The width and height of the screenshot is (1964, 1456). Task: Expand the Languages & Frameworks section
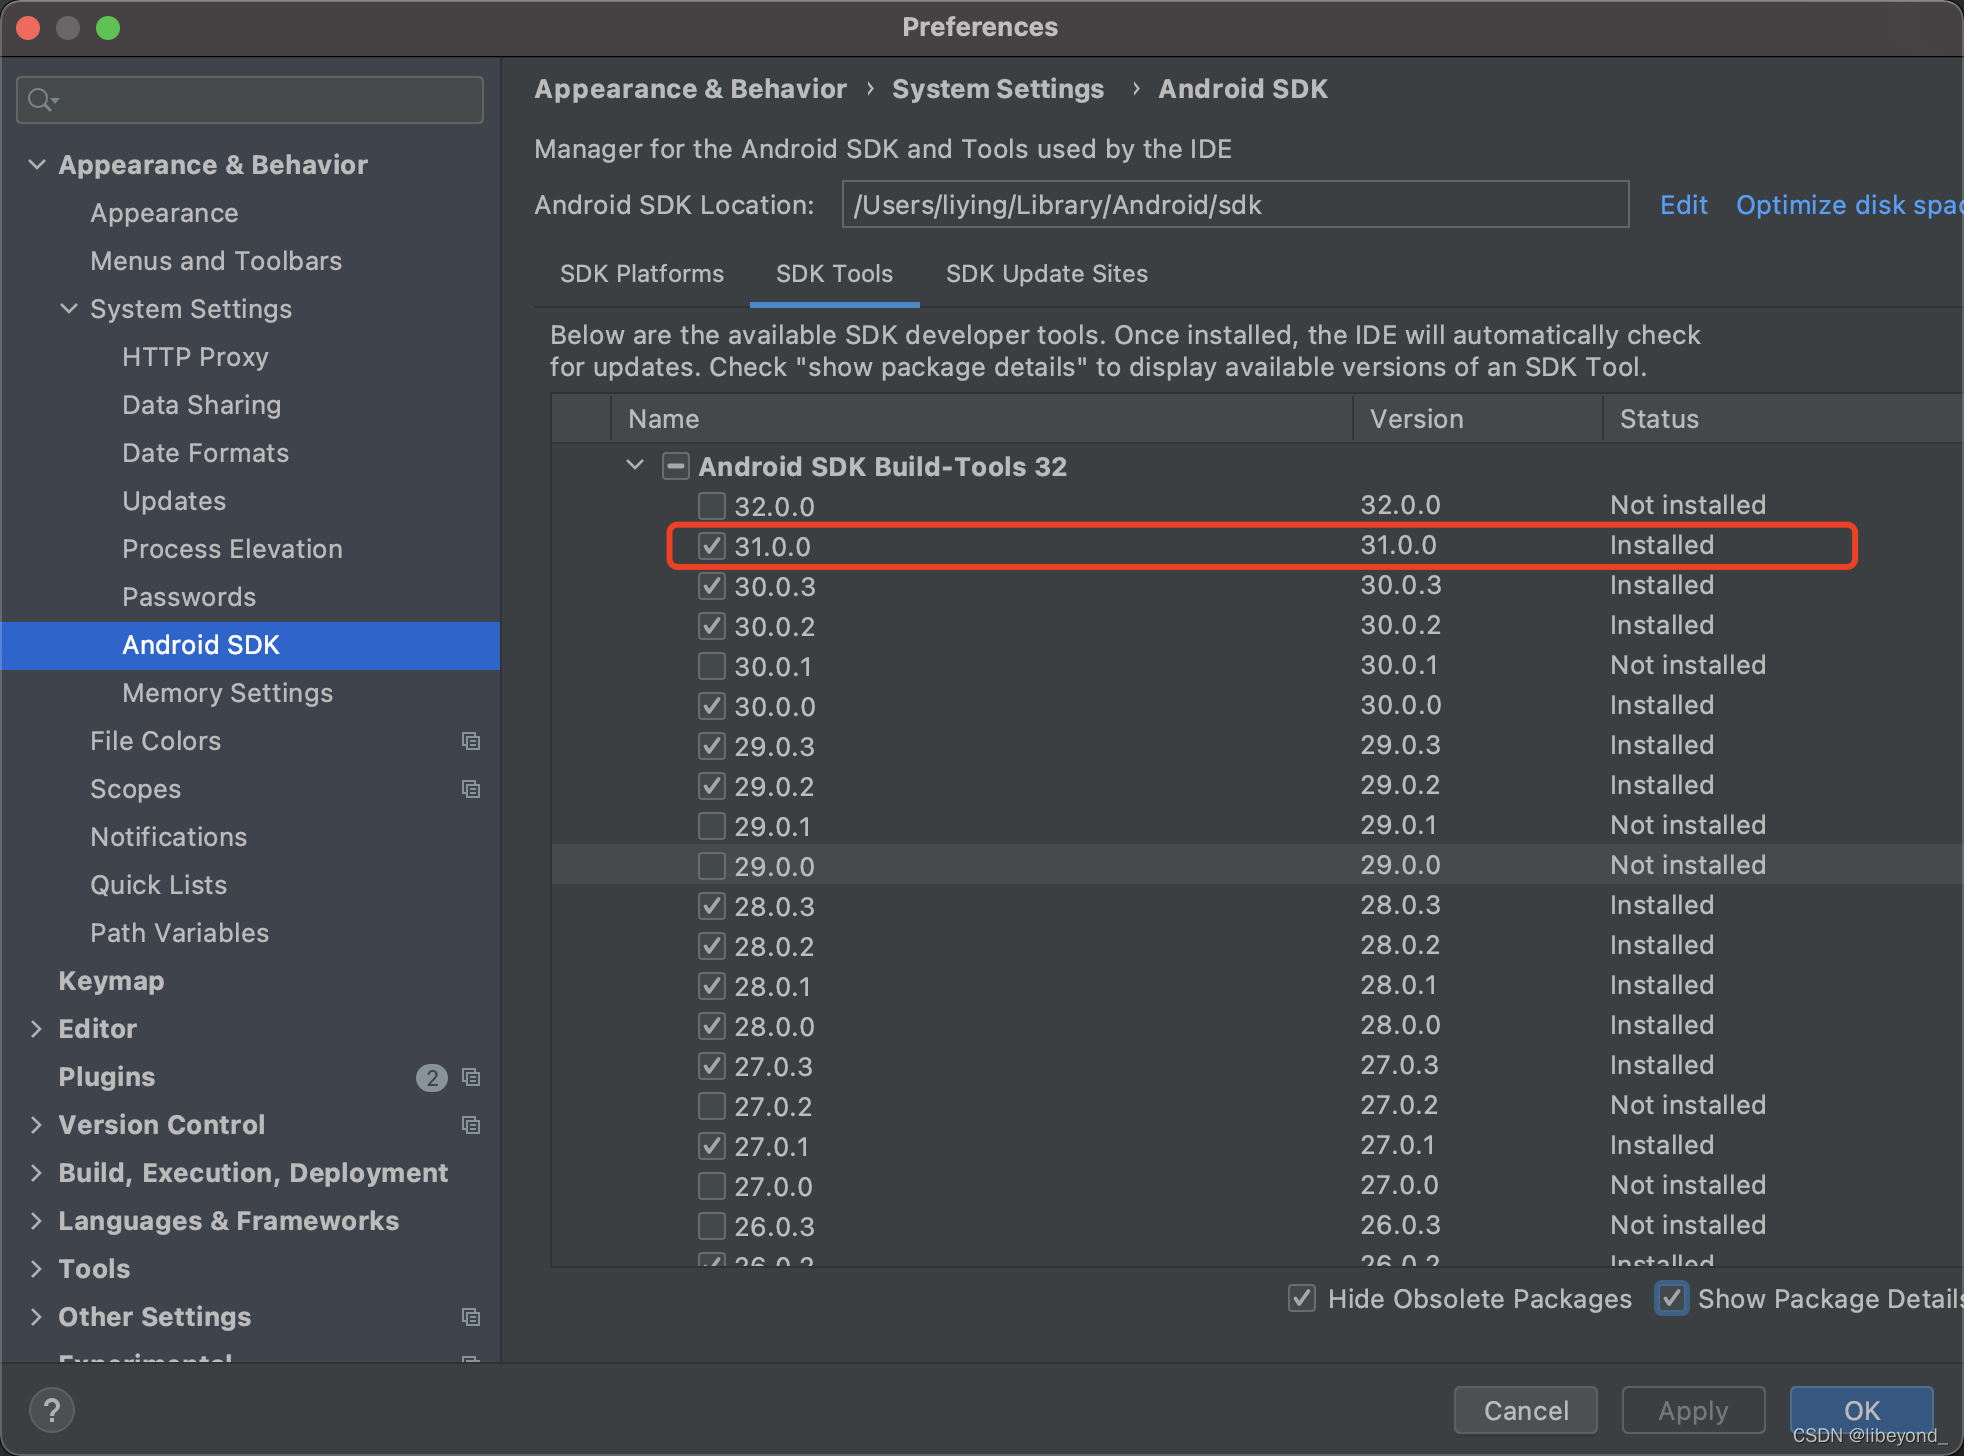36,1220
